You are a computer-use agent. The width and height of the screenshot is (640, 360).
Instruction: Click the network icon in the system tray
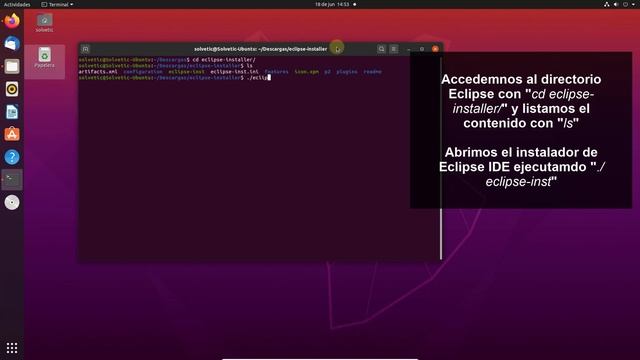coord(607,4)
